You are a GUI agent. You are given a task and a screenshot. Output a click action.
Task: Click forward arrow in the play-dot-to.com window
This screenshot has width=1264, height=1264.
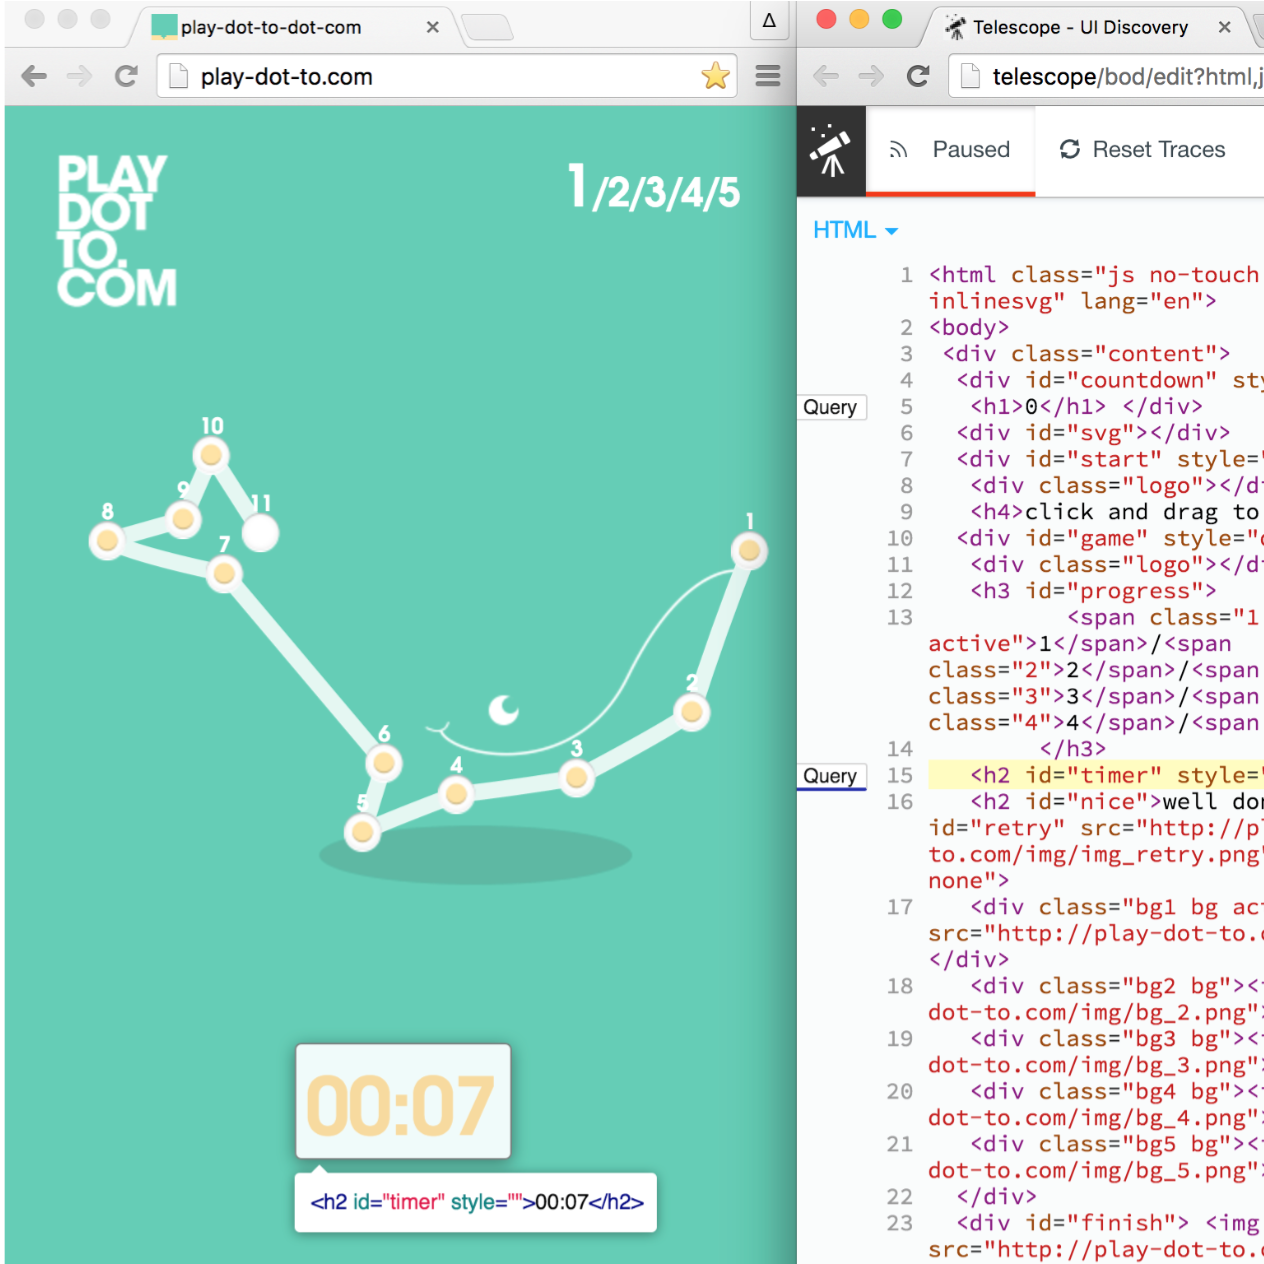[80, 76]
